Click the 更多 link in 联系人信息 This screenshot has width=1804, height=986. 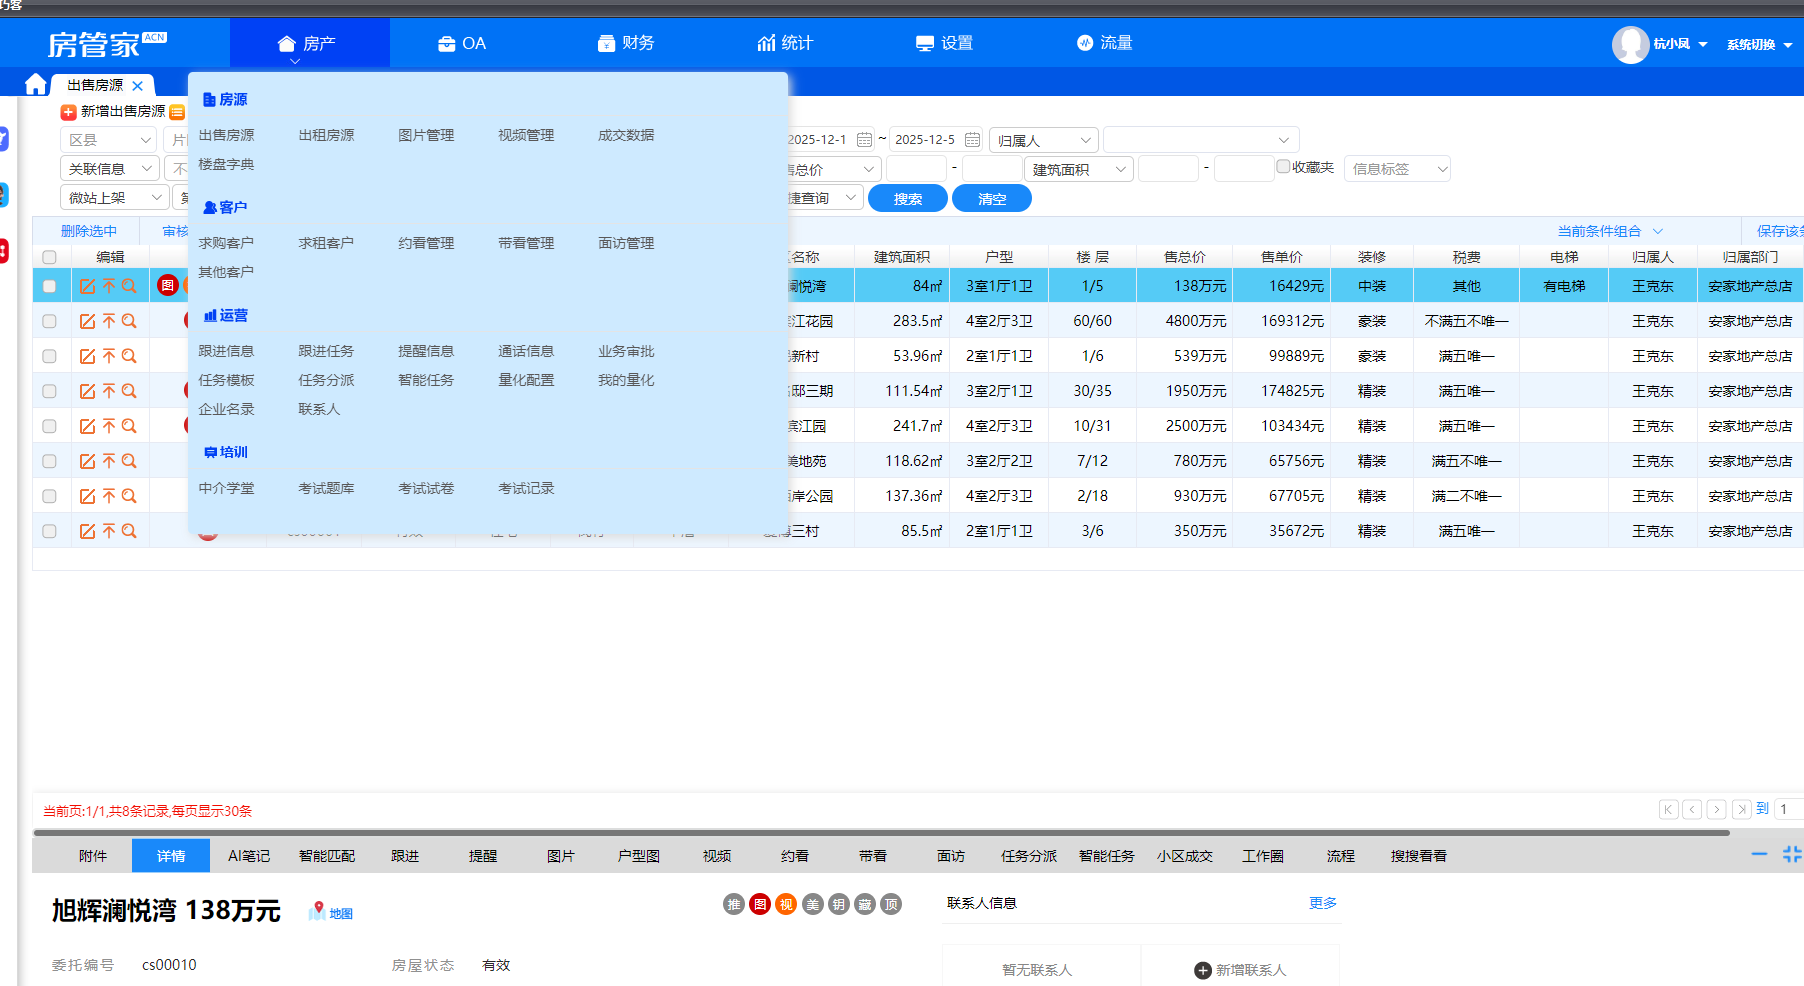tap(1322, 904)
